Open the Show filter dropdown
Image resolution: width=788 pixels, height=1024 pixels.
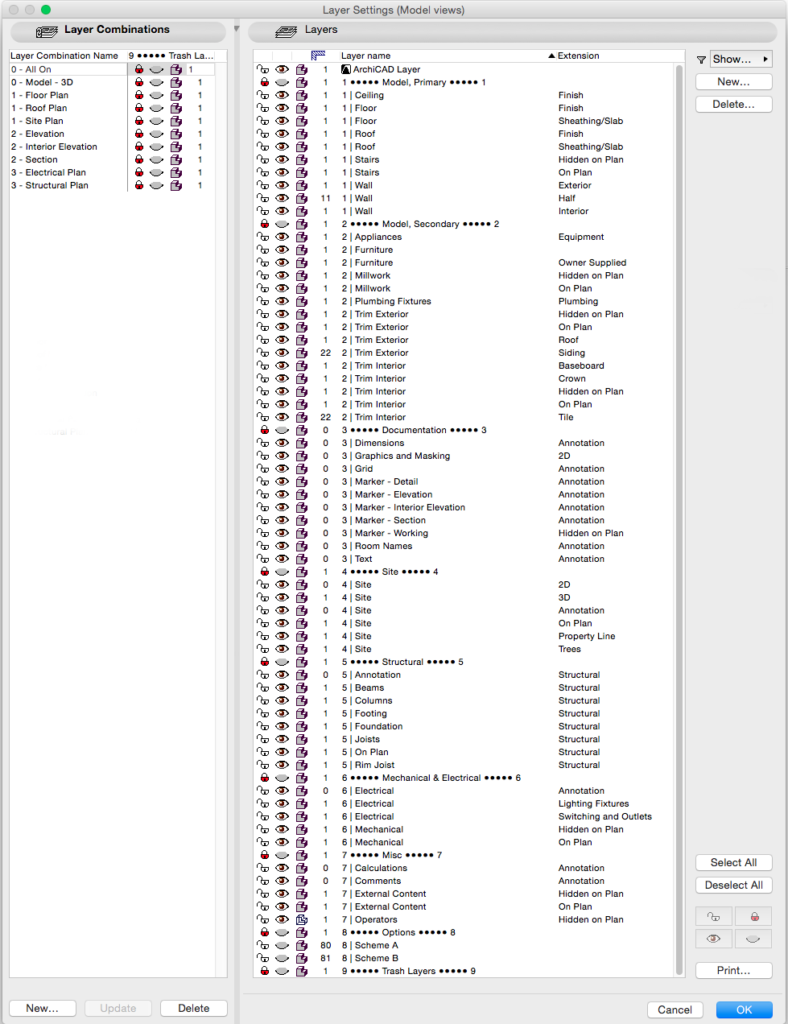coord(741,60)
